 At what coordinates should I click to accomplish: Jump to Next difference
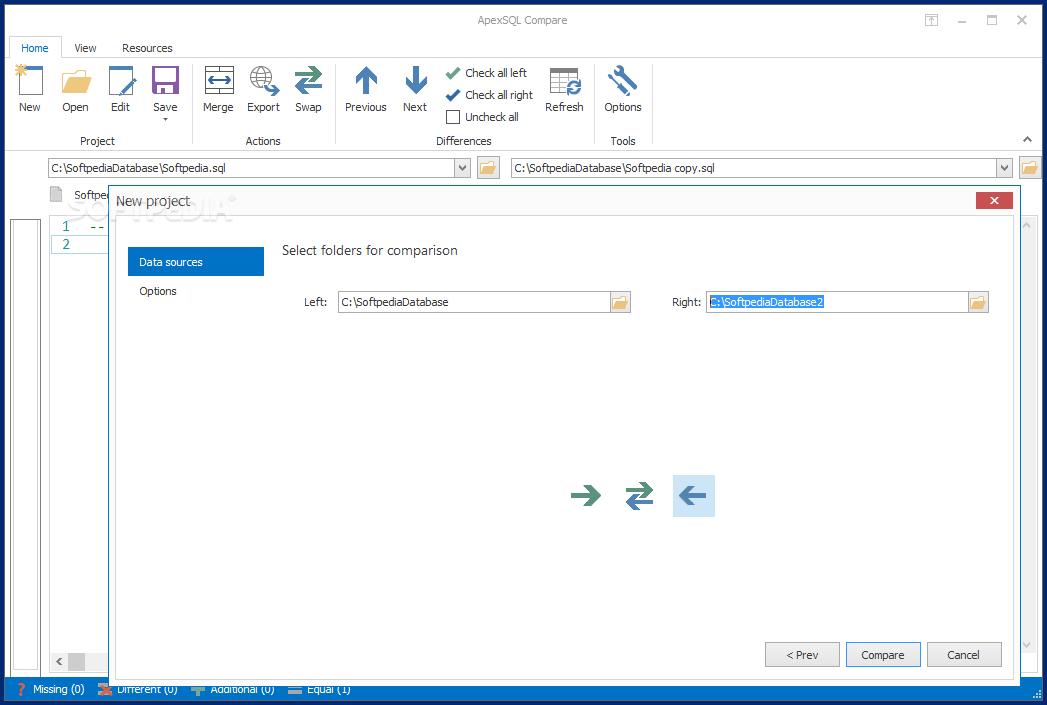tap(415, 89)
